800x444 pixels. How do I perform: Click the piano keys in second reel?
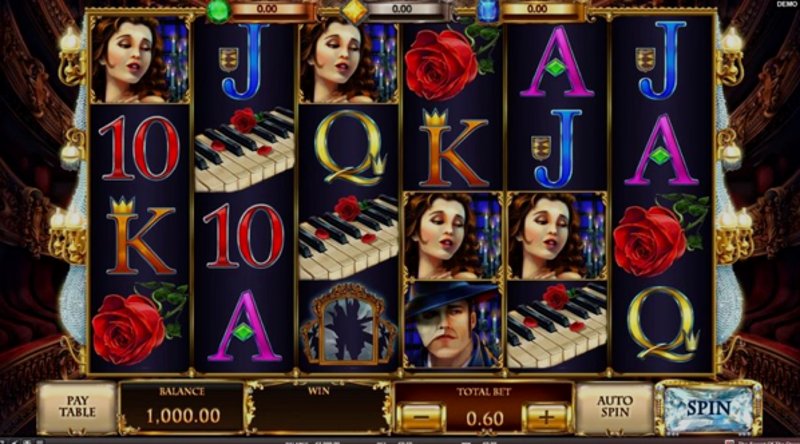click(x=244, y=149)
